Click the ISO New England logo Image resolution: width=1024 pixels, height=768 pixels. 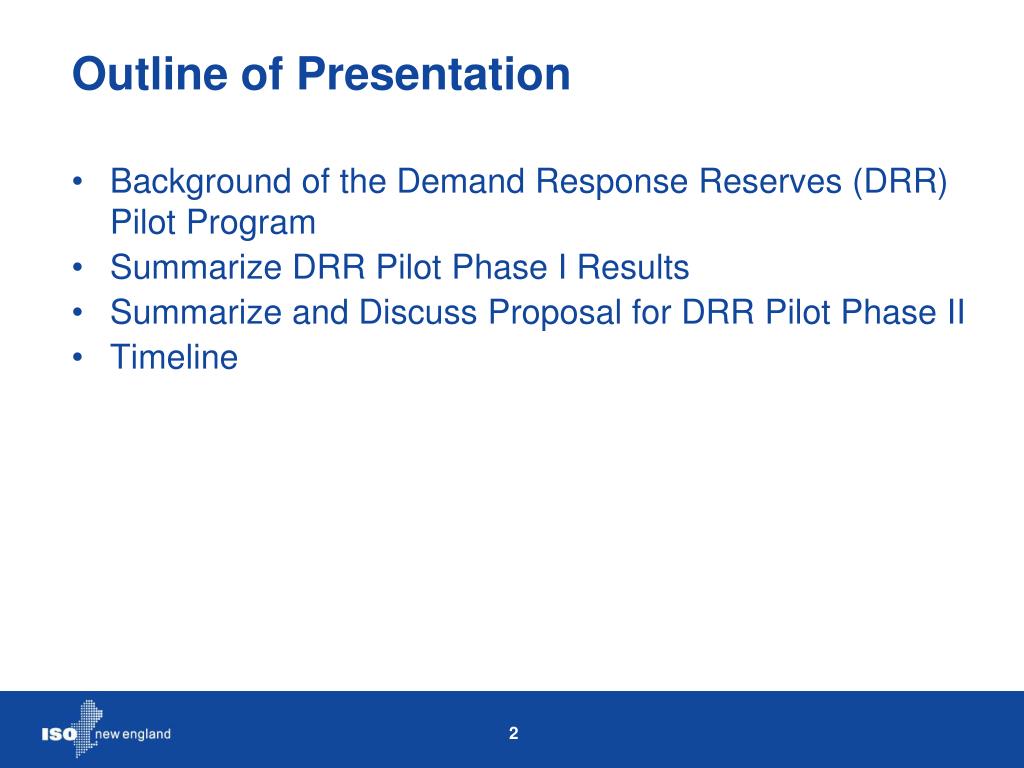click(106, 729)
